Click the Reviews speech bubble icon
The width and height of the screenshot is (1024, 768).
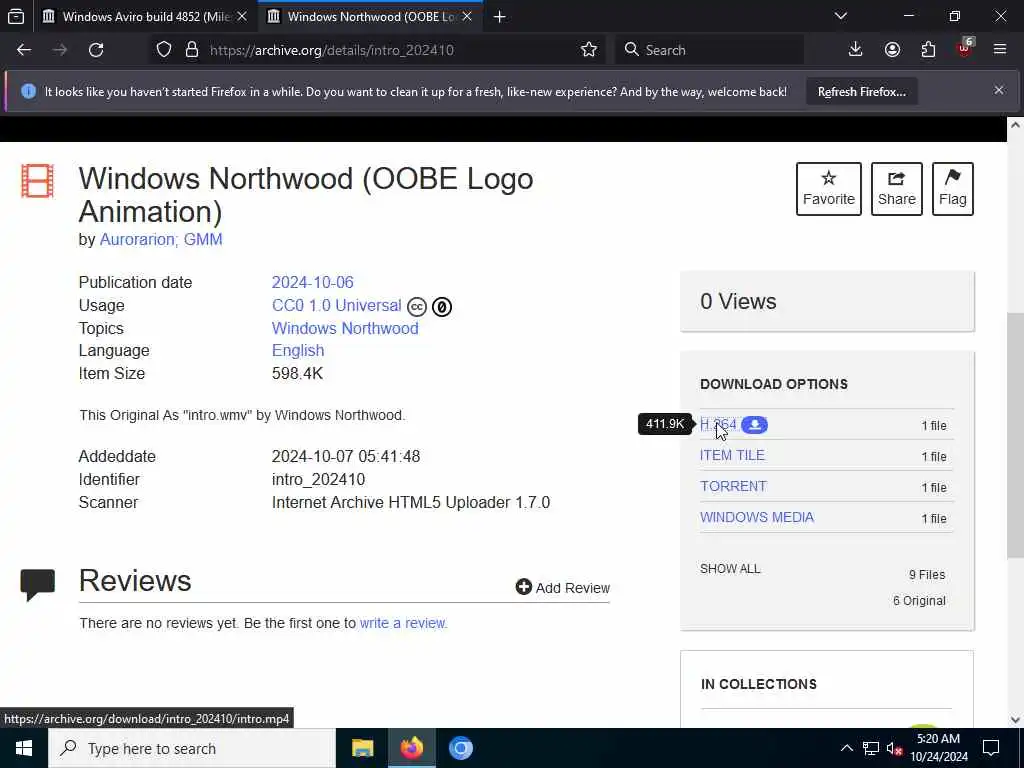tap(37, 584)
